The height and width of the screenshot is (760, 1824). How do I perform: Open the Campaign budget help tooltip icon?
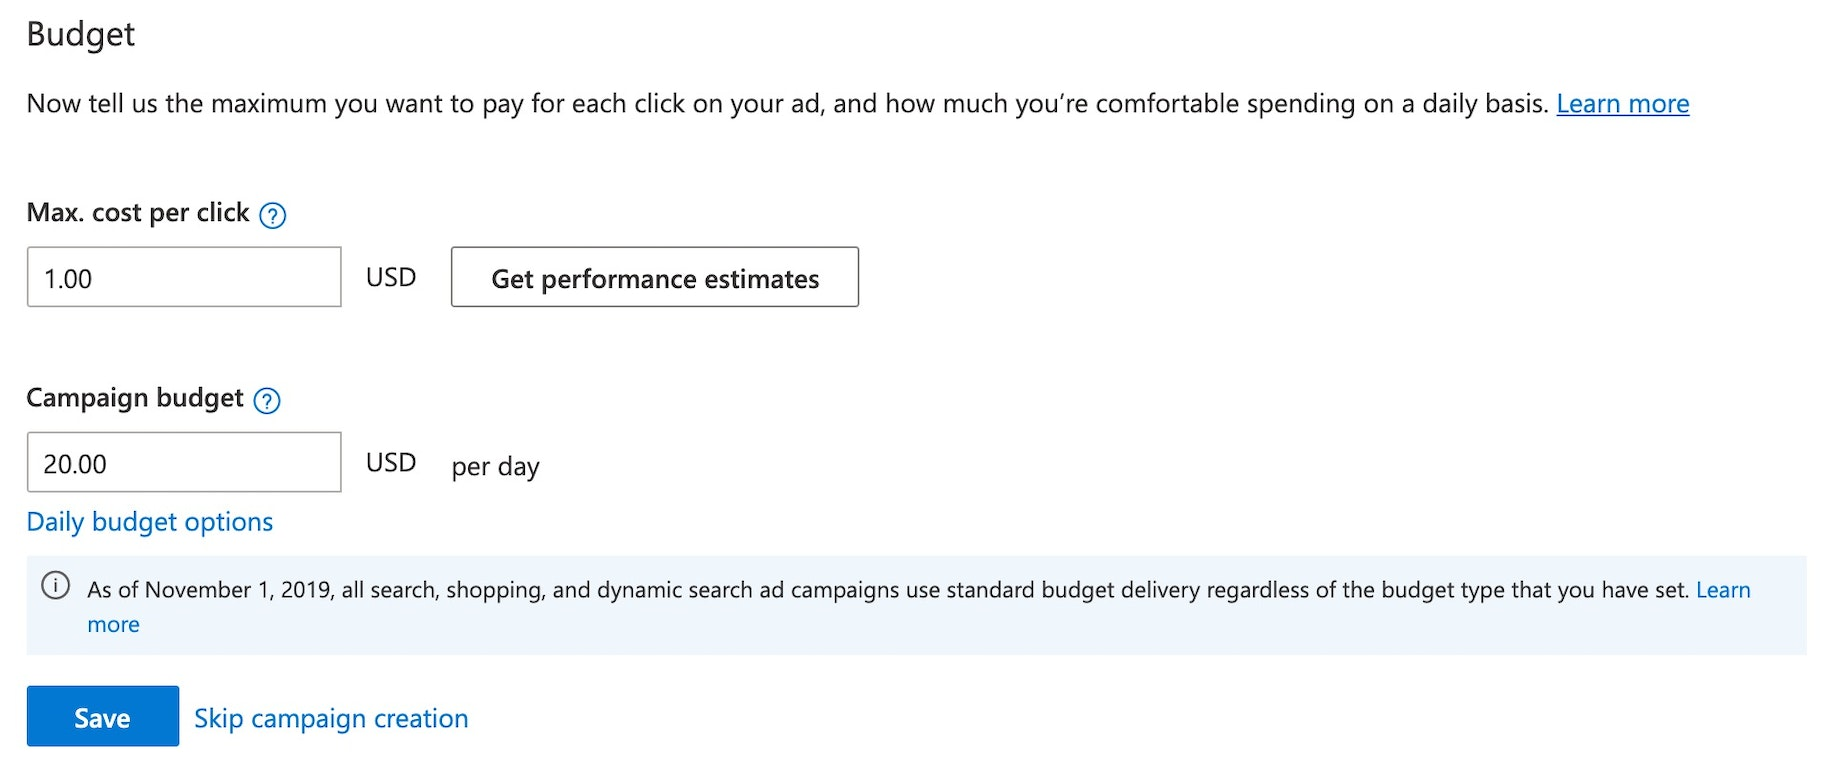point(267,401)
